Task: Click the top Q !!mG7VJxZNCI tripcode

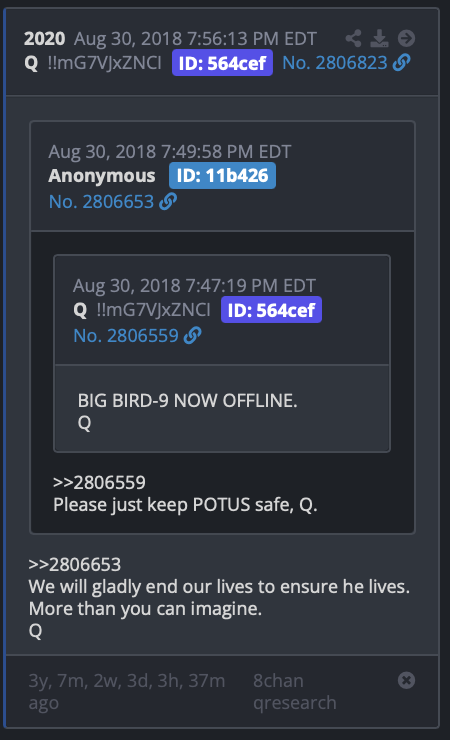Action: [x=93, y=62]
